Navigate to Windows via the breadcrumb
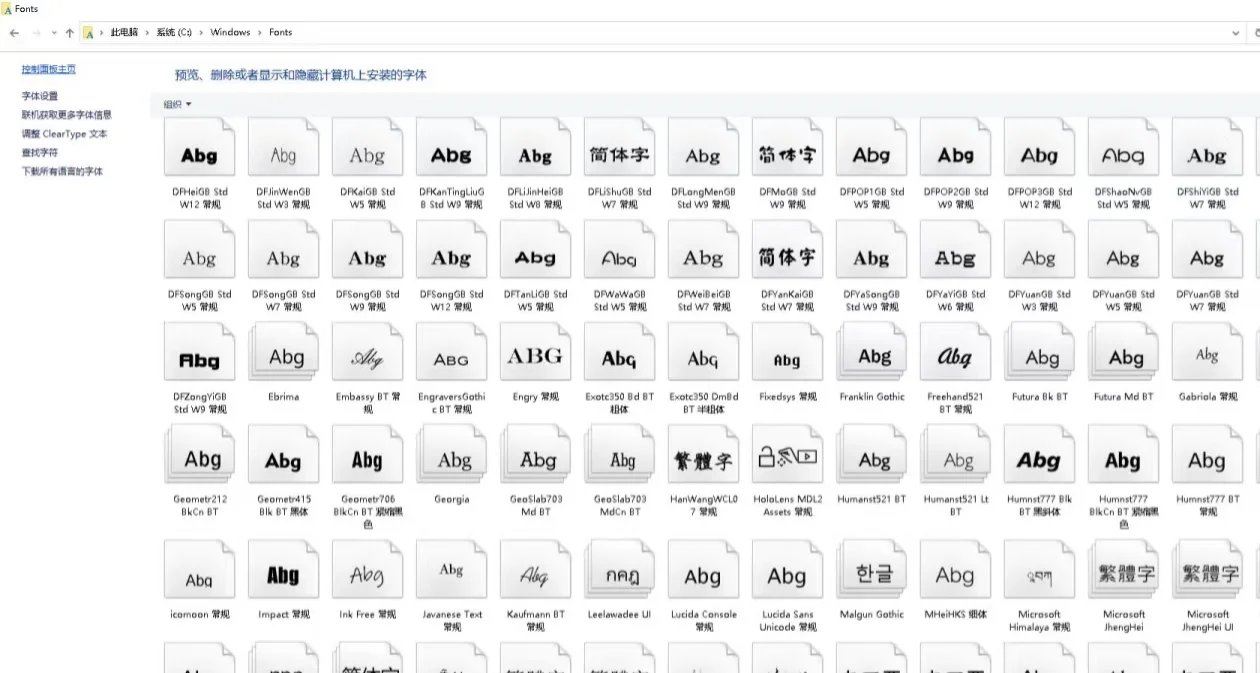This screenshot has height=673, width=1260. pos(230,32)
